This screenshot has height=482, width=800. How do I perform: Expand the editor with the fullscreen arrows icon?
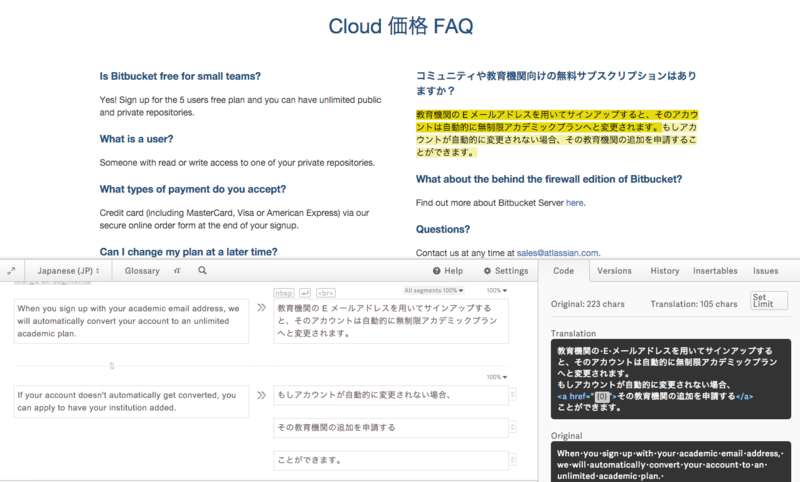pos(11,271)
